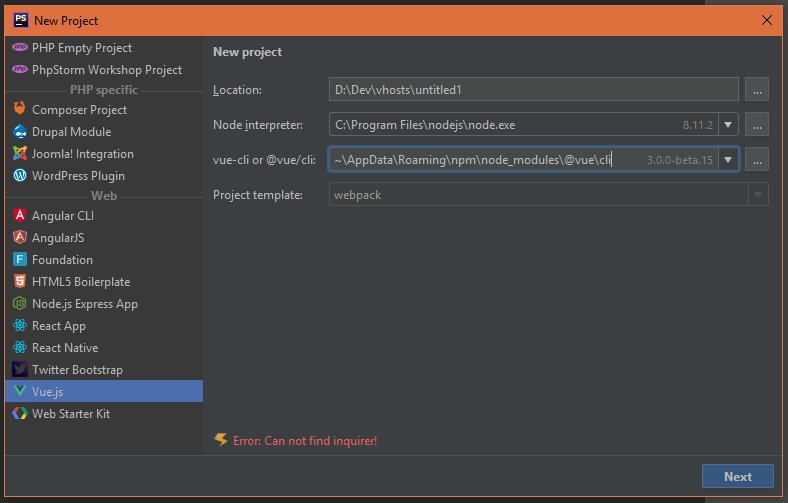Choose React App project type
The image size is (788, 503).
(x=104, y=326)
